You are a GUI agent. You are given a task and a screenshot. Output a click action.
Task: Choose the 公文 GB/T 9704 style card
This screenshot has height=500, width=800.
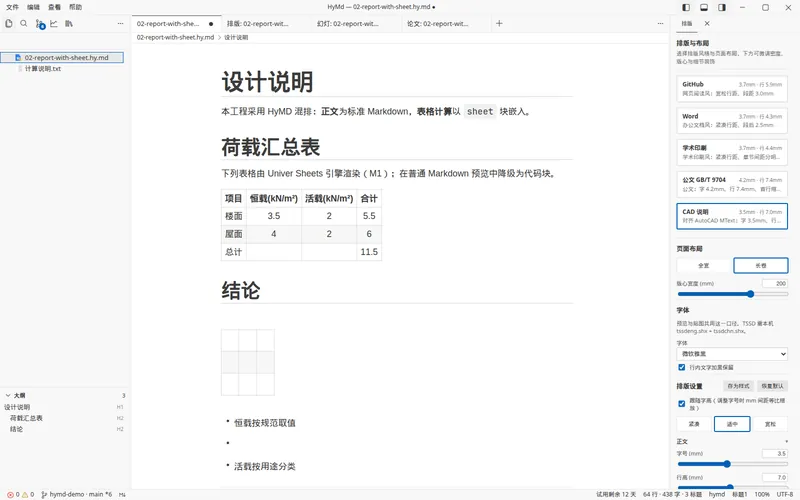pos(732,184)
